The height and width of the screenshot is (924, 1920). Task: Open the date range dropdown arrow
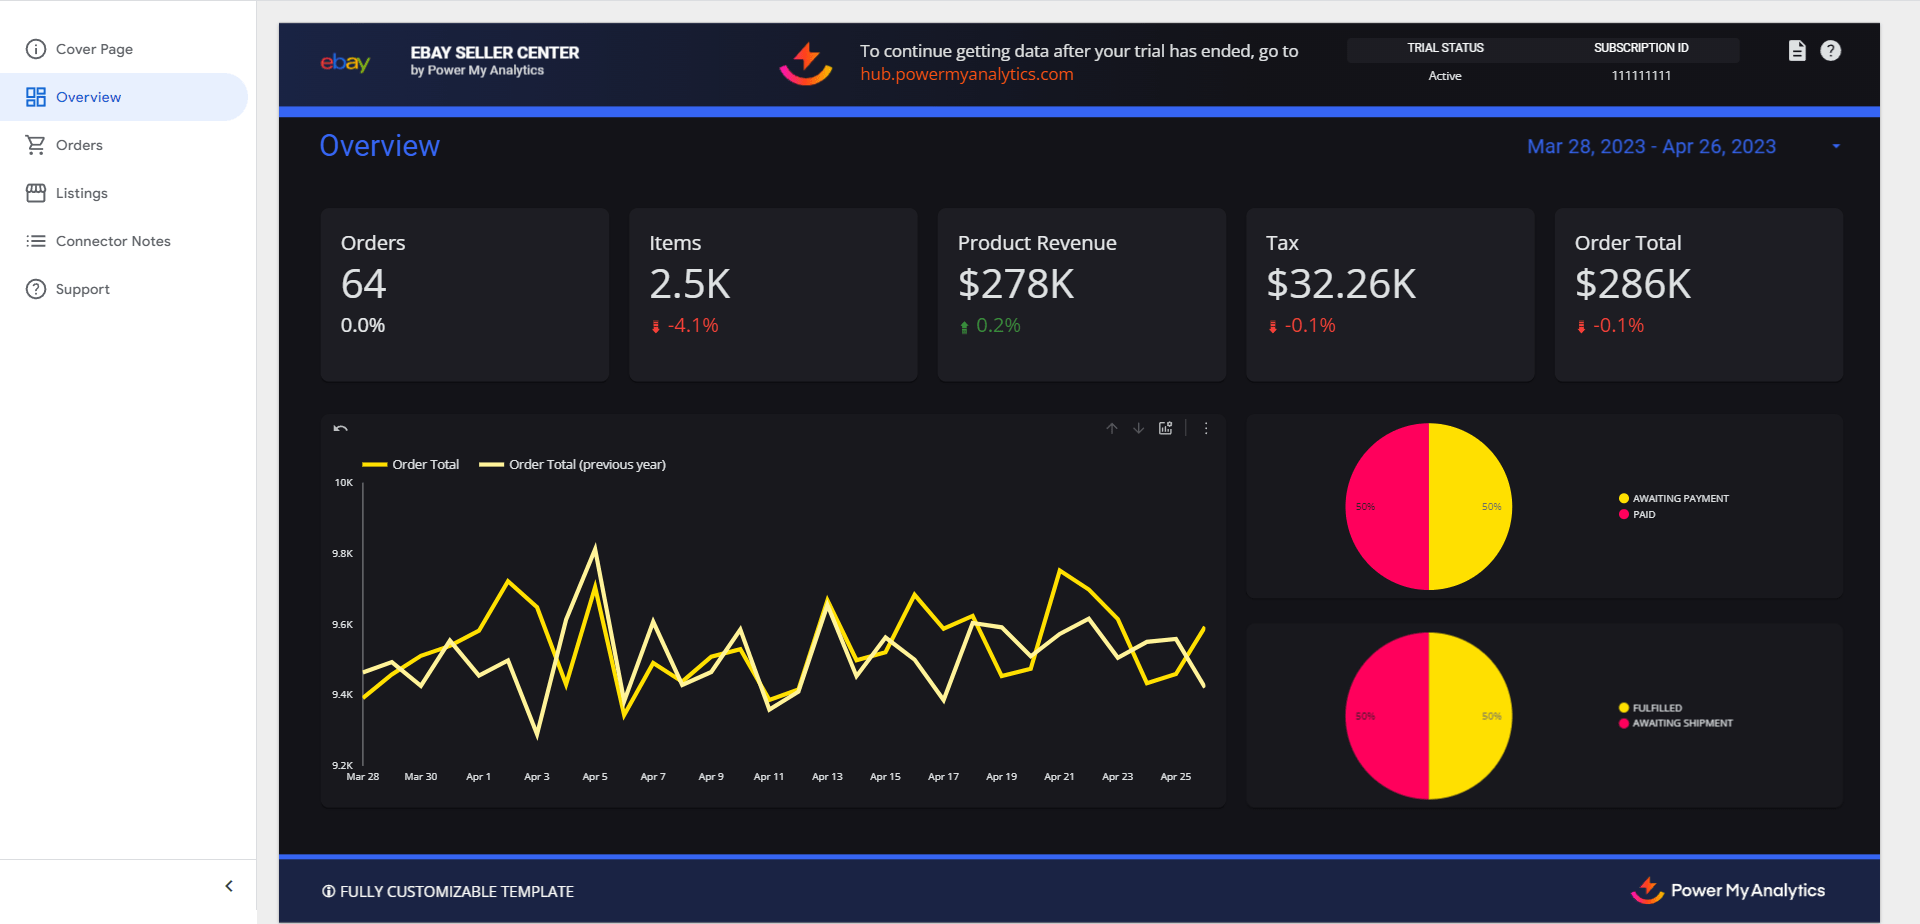pyautogui.click(x=1836, y=146)
